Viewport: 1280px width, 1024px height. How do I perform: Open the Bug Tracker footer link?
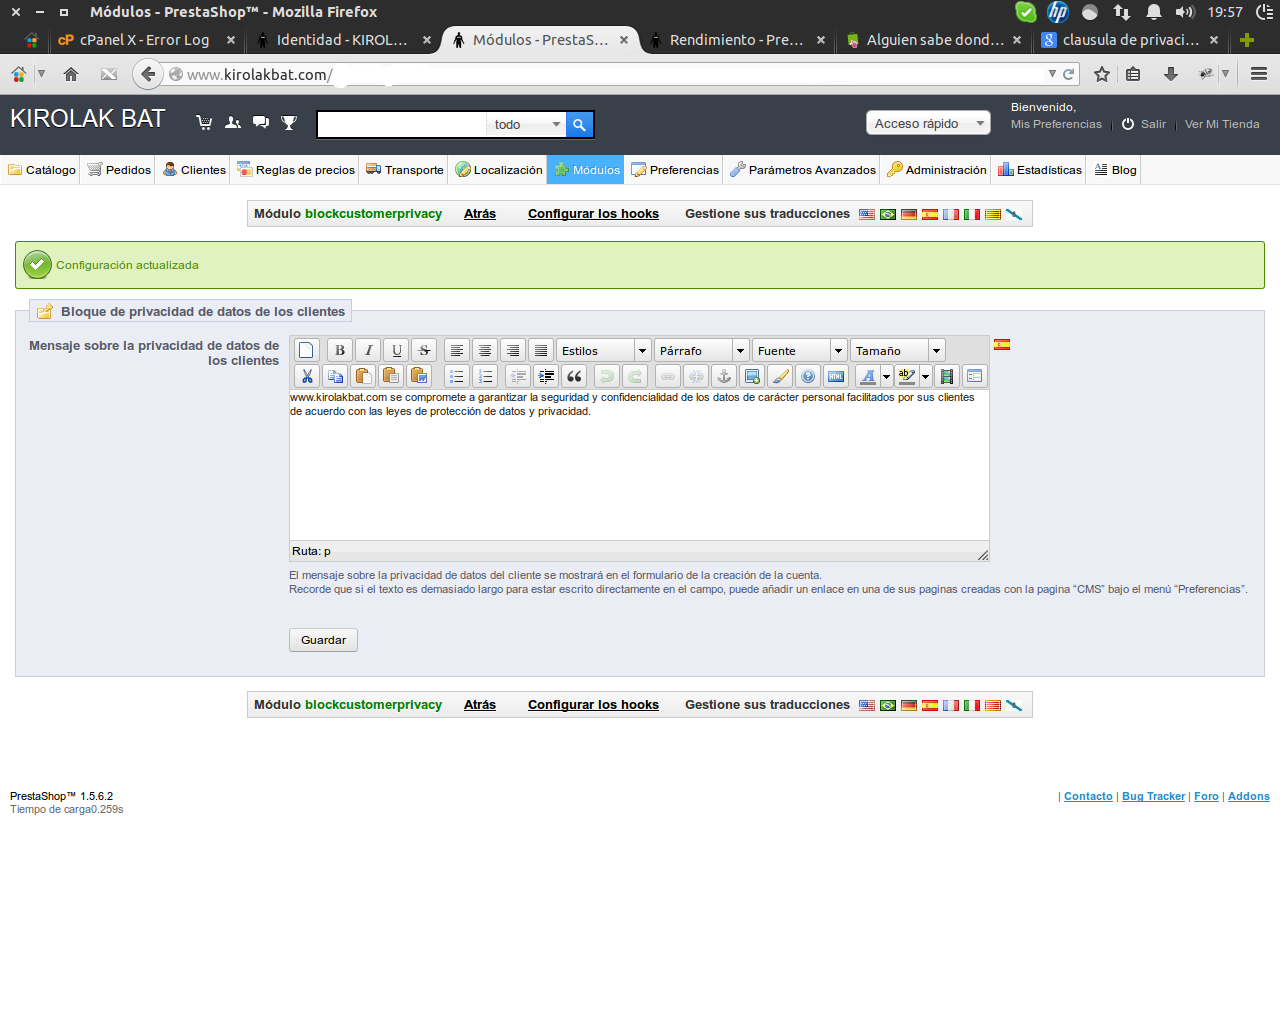(1153, 796)
